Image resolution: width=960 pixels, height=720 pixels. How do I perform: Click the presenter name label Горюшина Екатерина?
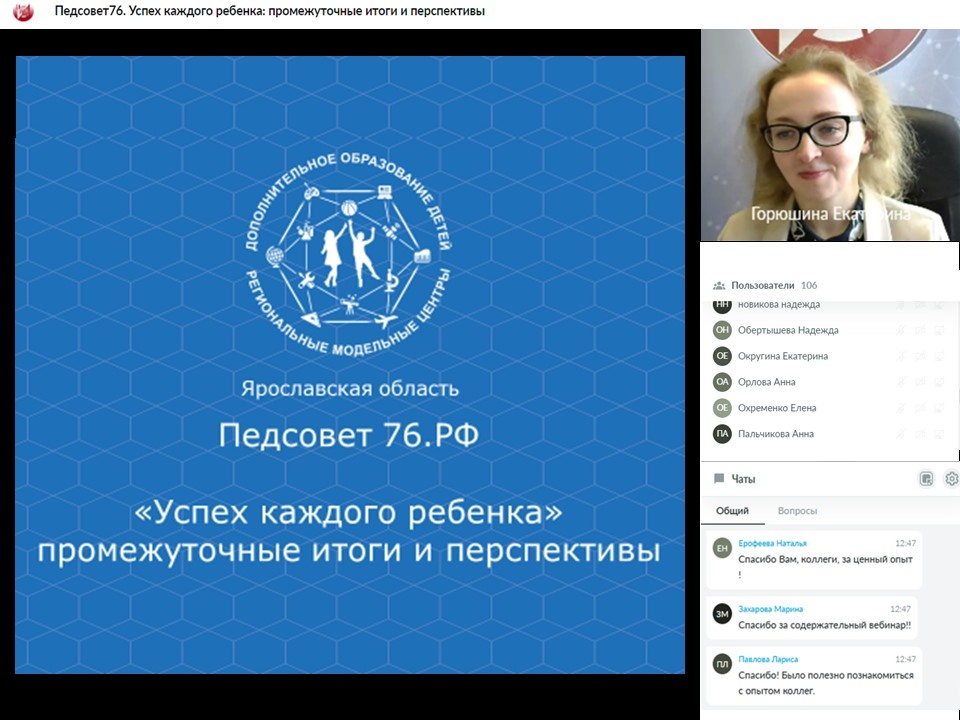click(x=830, y=214)
